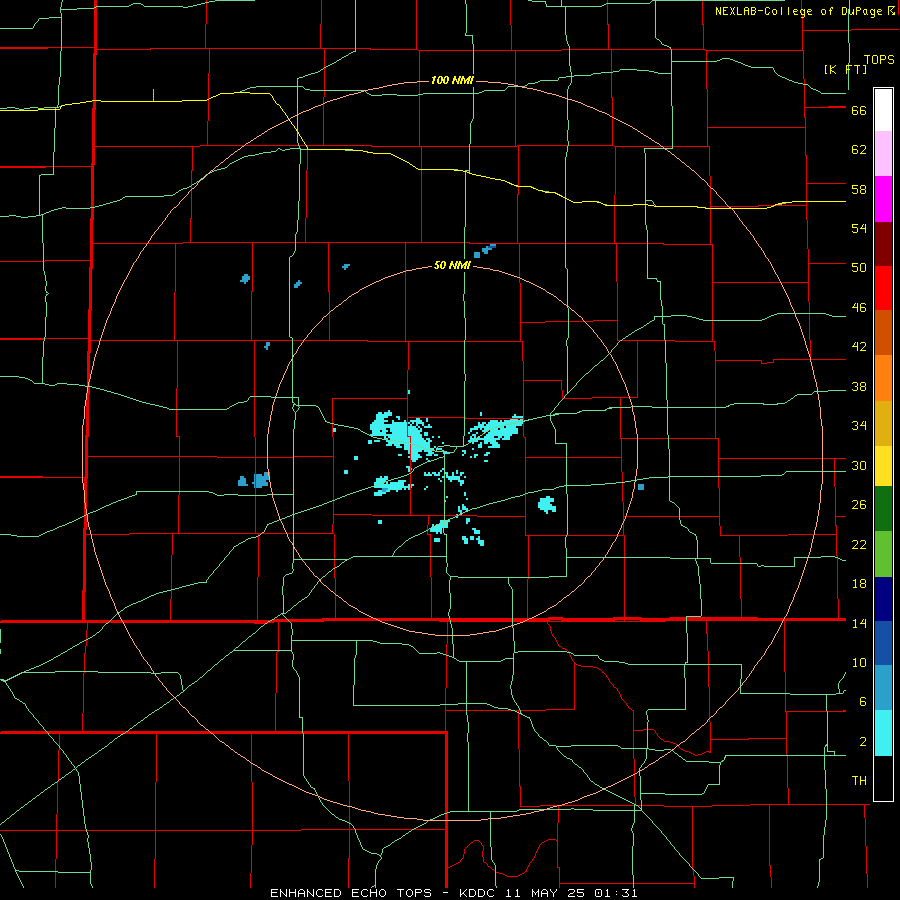Click the navy blue legend swatch
This screenshot has height=900, width=900.
883,599
